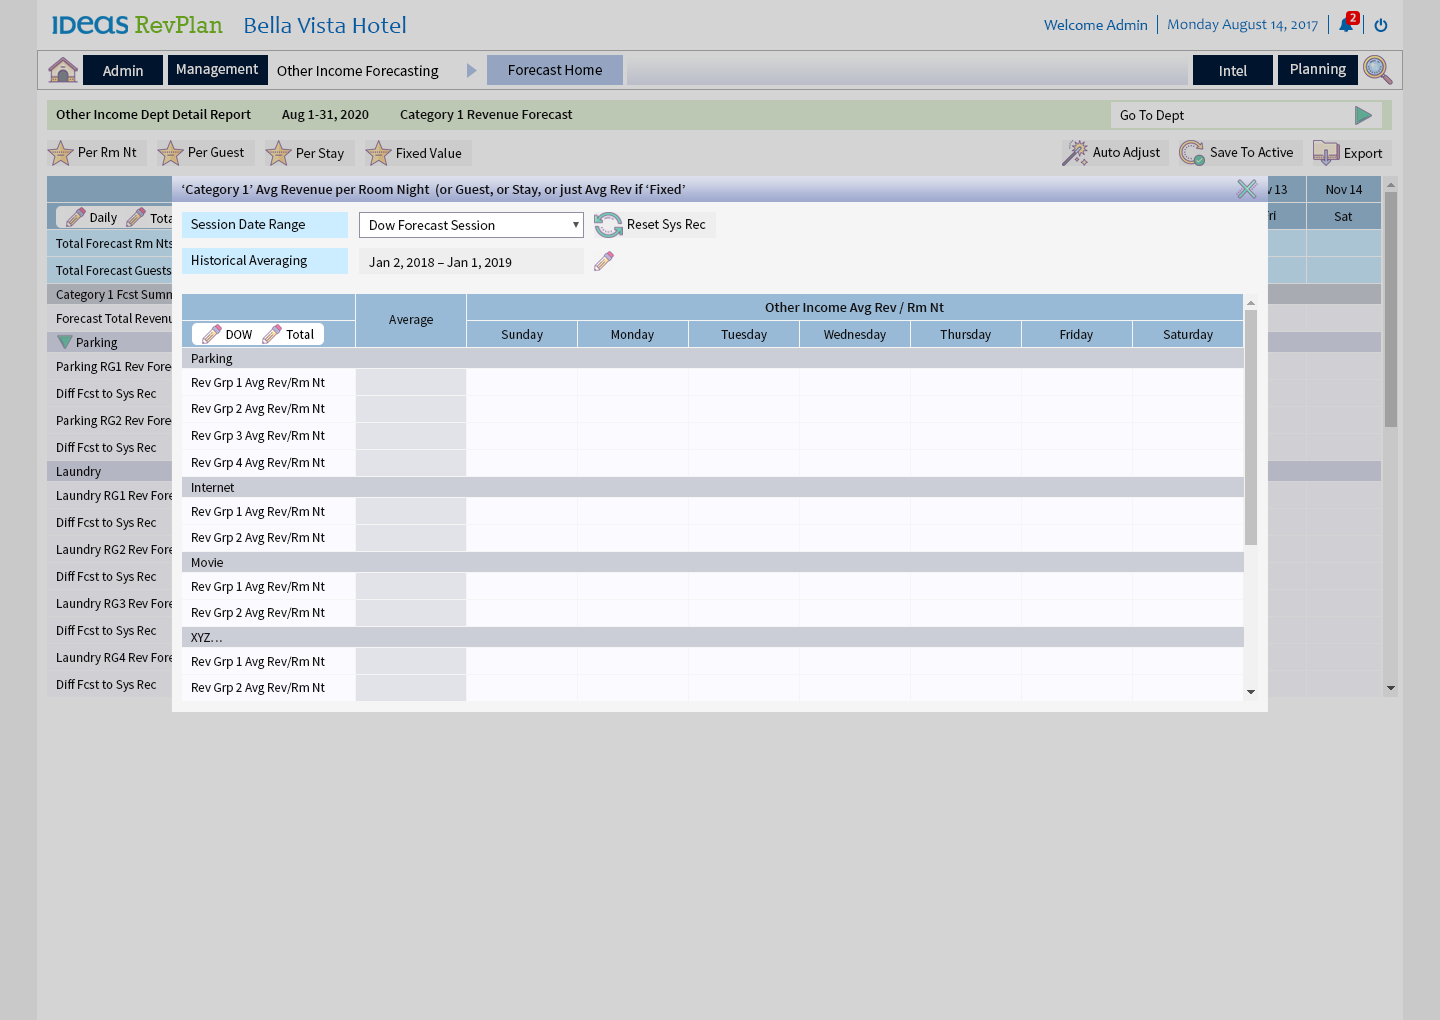Click dialog scrollbar down arrow

(x=1251, y=692)
